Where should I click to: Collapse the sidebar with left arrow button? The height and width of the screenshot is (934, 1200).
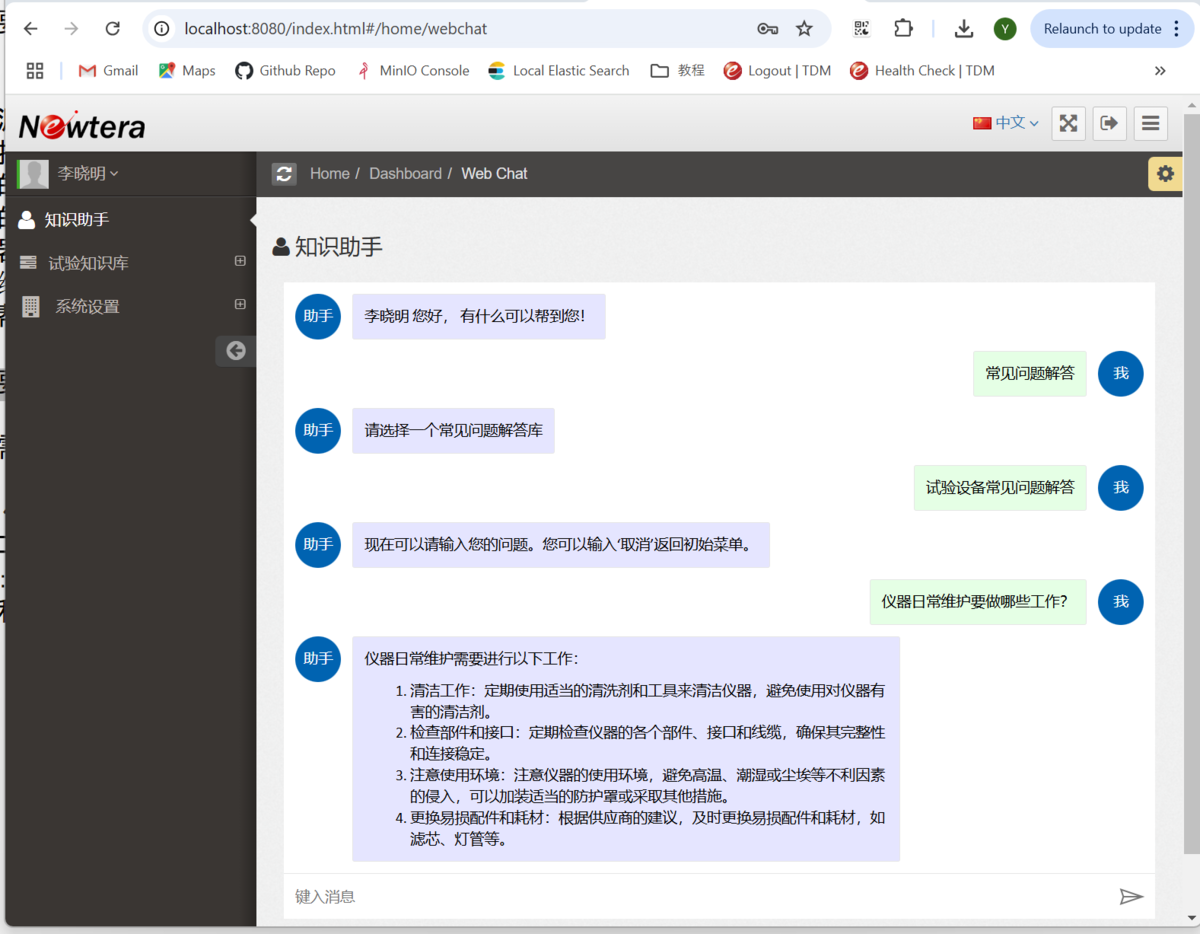click(x=236, y=350)
